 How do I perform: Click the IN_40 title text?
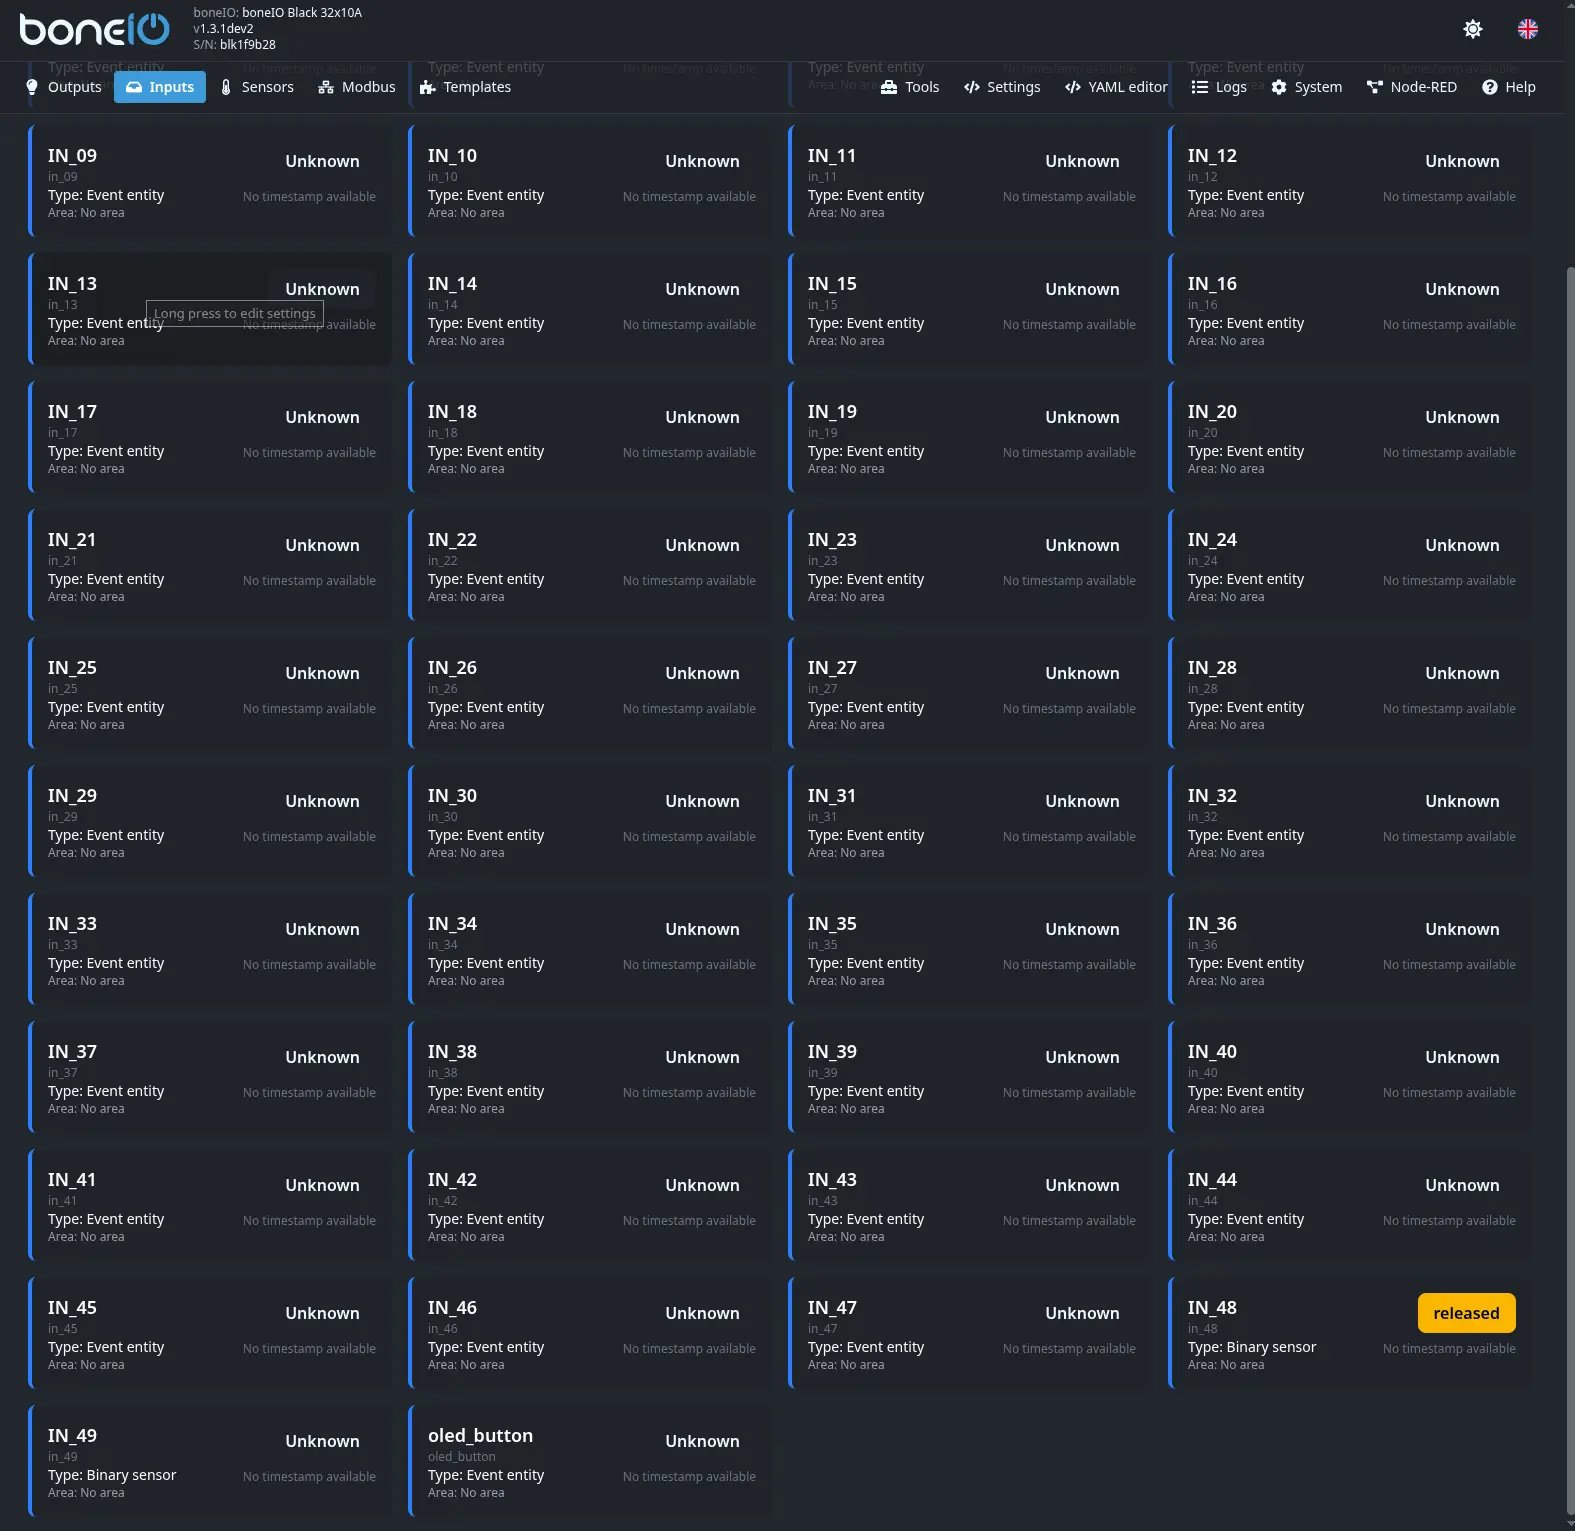tap(1212, 1052)
